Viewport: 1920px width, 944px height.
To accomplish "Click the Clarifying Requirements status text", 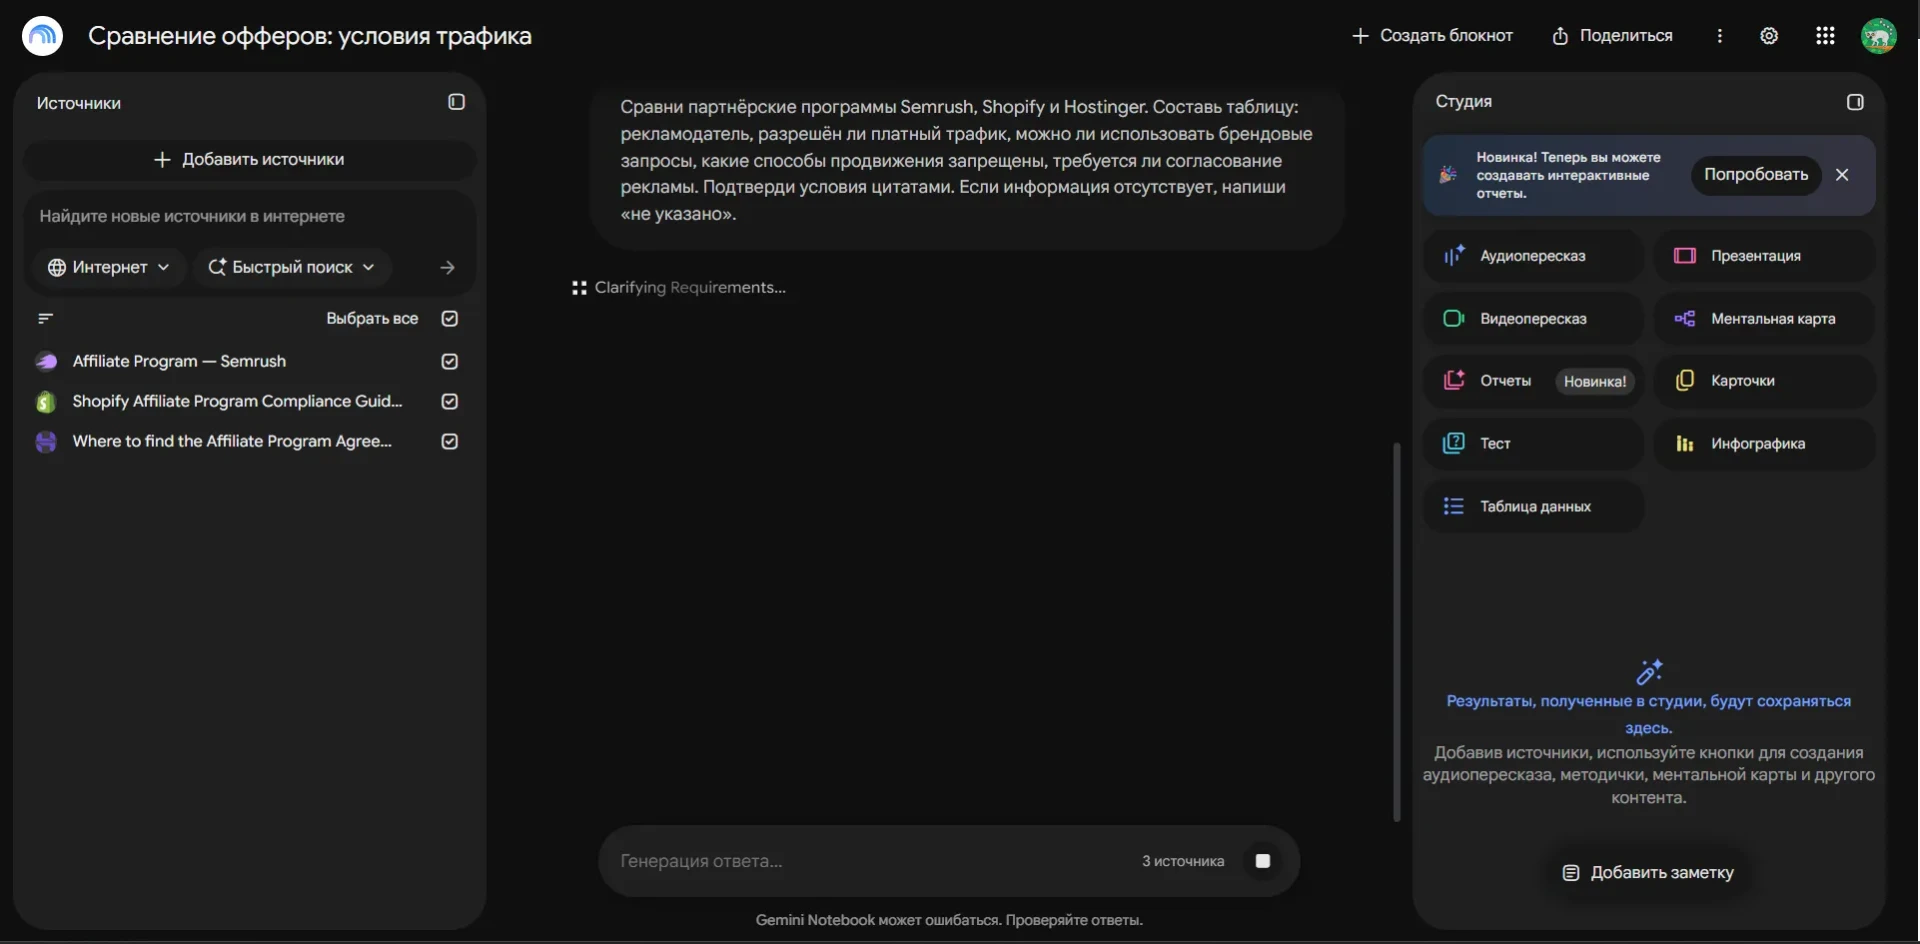I will click(x=690, y=288).
